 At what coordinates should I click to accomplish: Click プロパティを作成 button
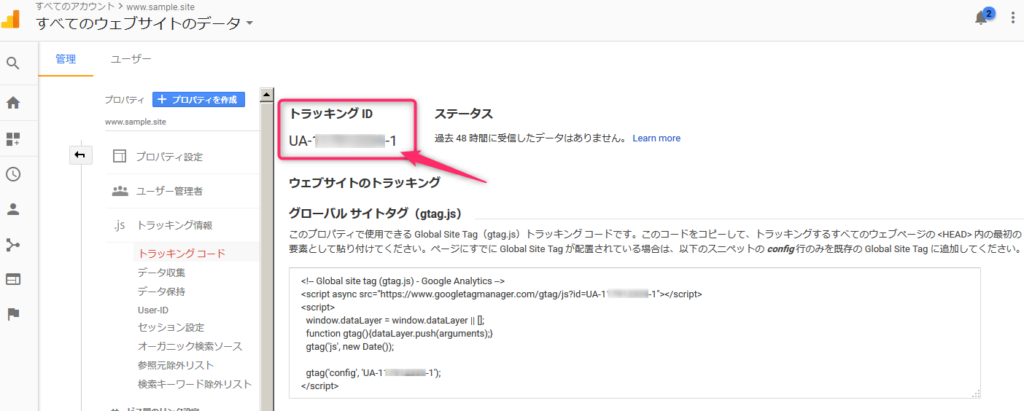pos(199,99)
